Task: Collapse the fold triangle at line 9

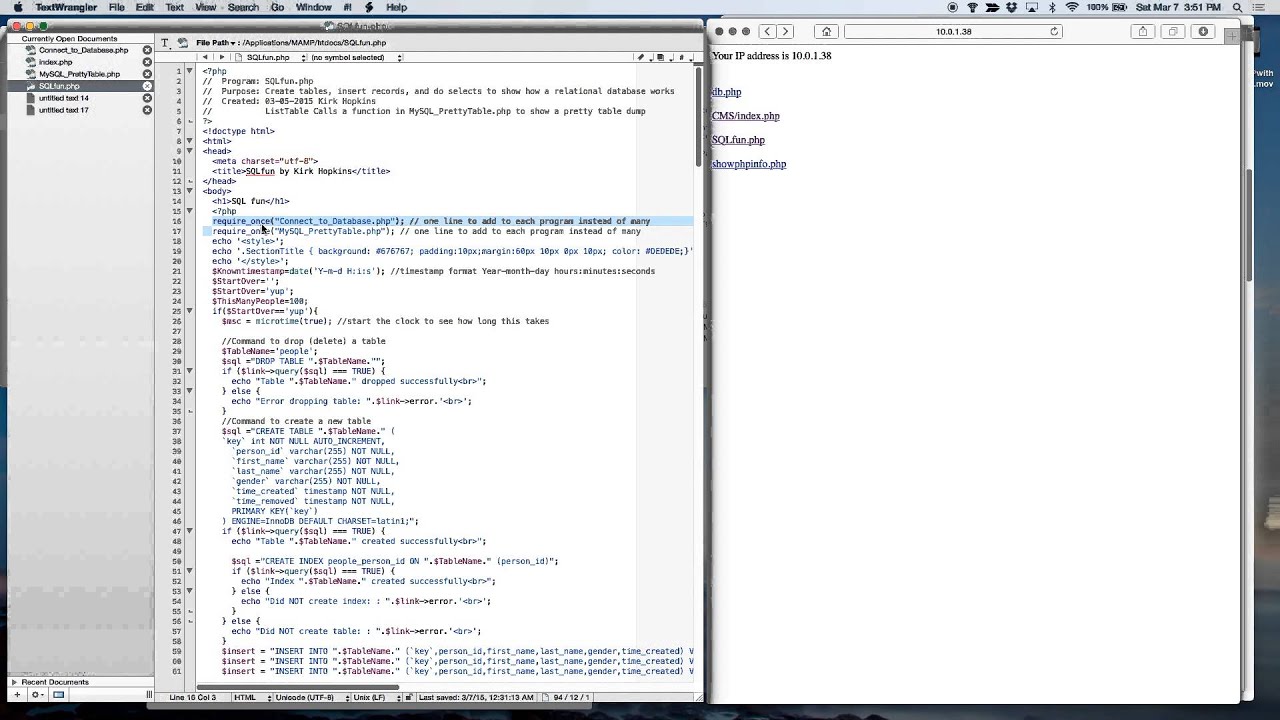Action: point(189,151)
